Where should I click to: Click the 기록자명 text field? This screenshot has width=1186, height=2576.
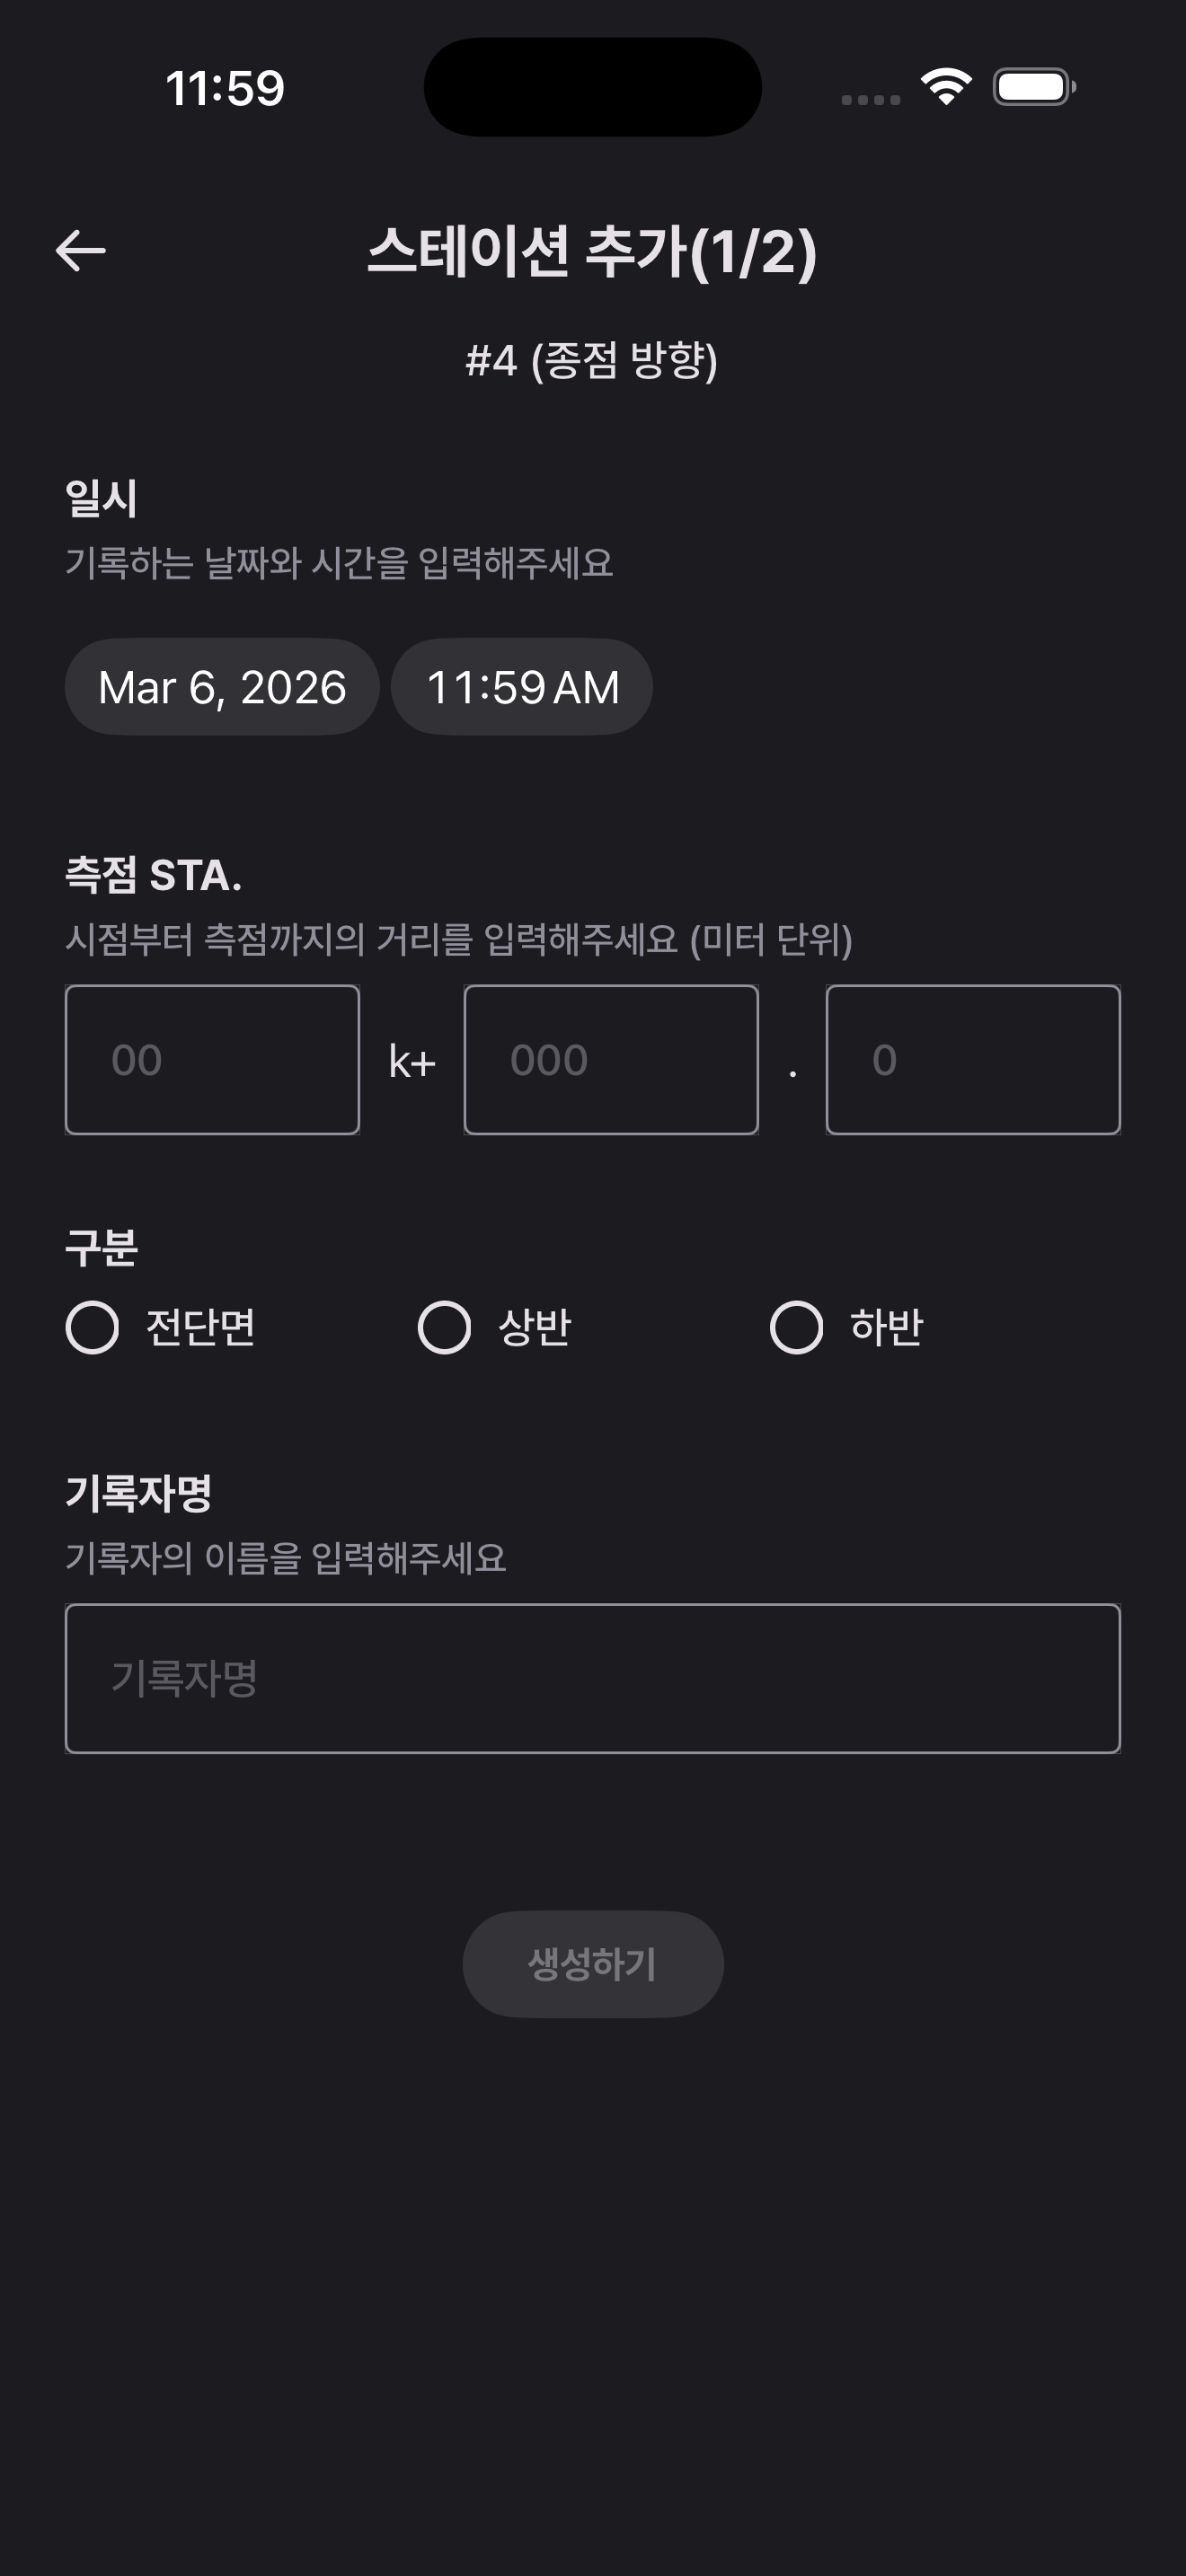(x=592, y=1678)
